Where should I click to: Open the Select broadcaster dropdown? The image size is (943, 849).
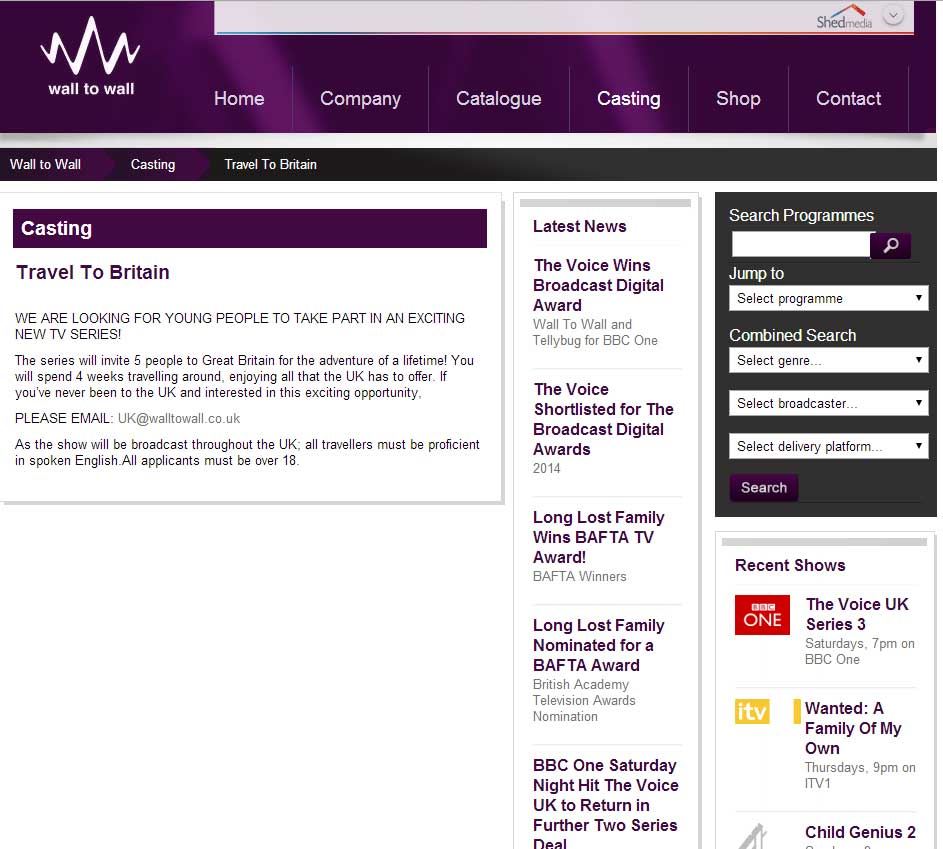click(x=828, y=403)
